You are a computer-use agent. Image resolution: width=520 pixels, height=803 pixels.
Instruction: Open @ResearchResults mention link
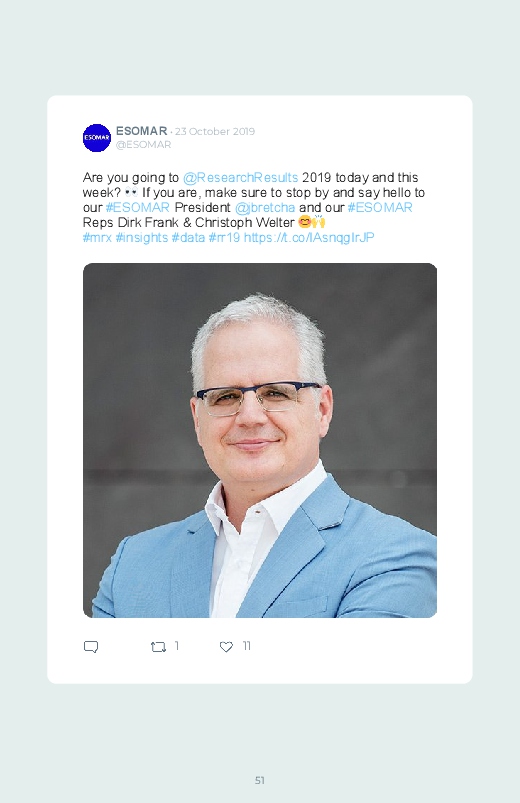(240, 178)
